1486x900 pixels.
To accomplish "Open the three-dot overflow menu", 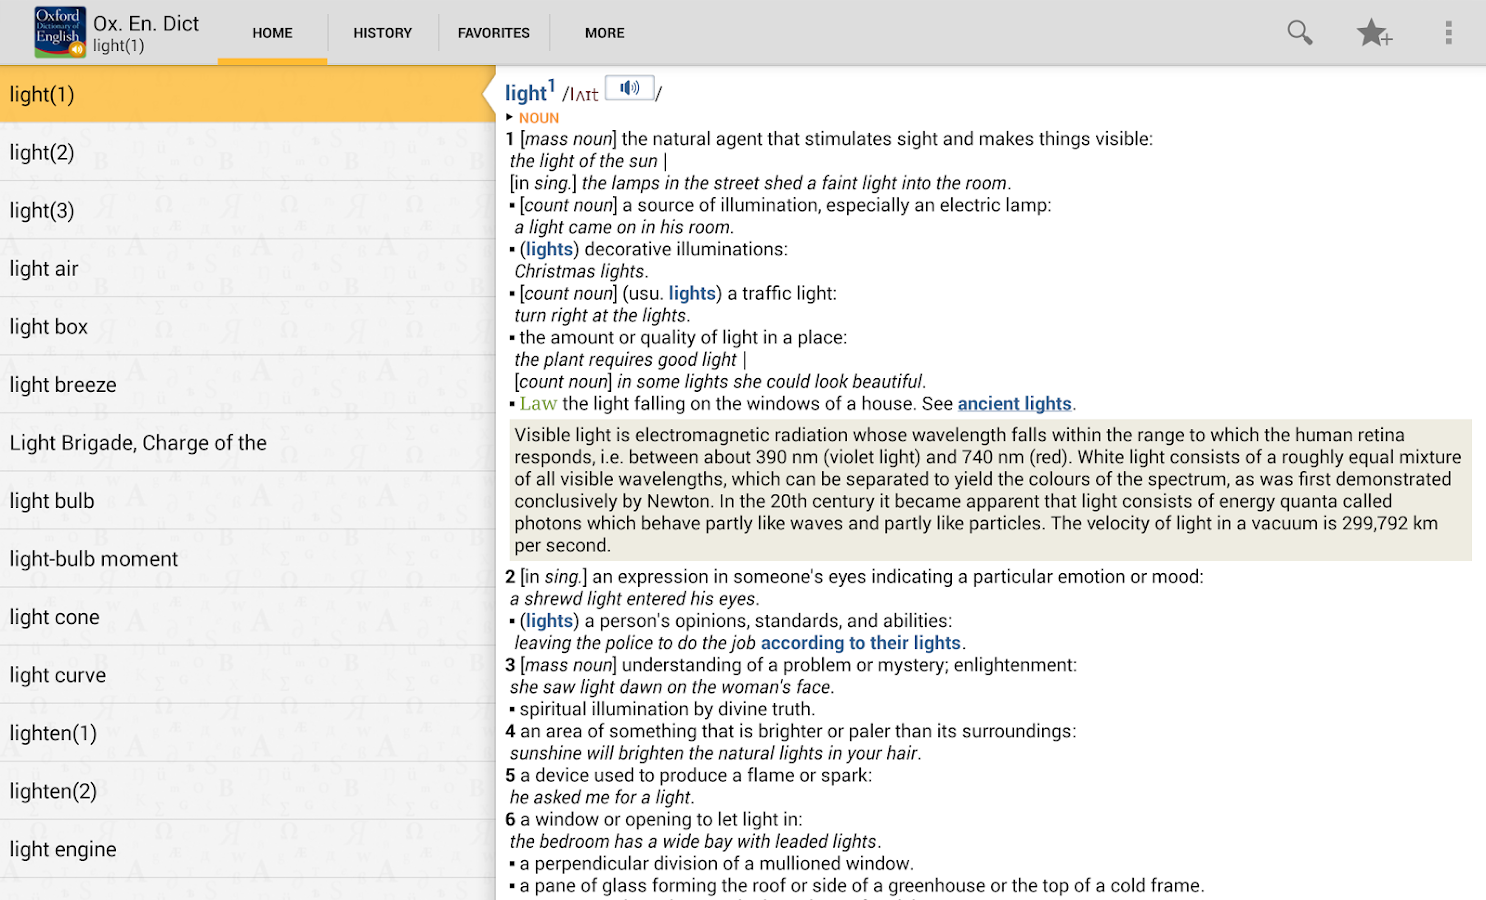I will tap(1447, 33).
